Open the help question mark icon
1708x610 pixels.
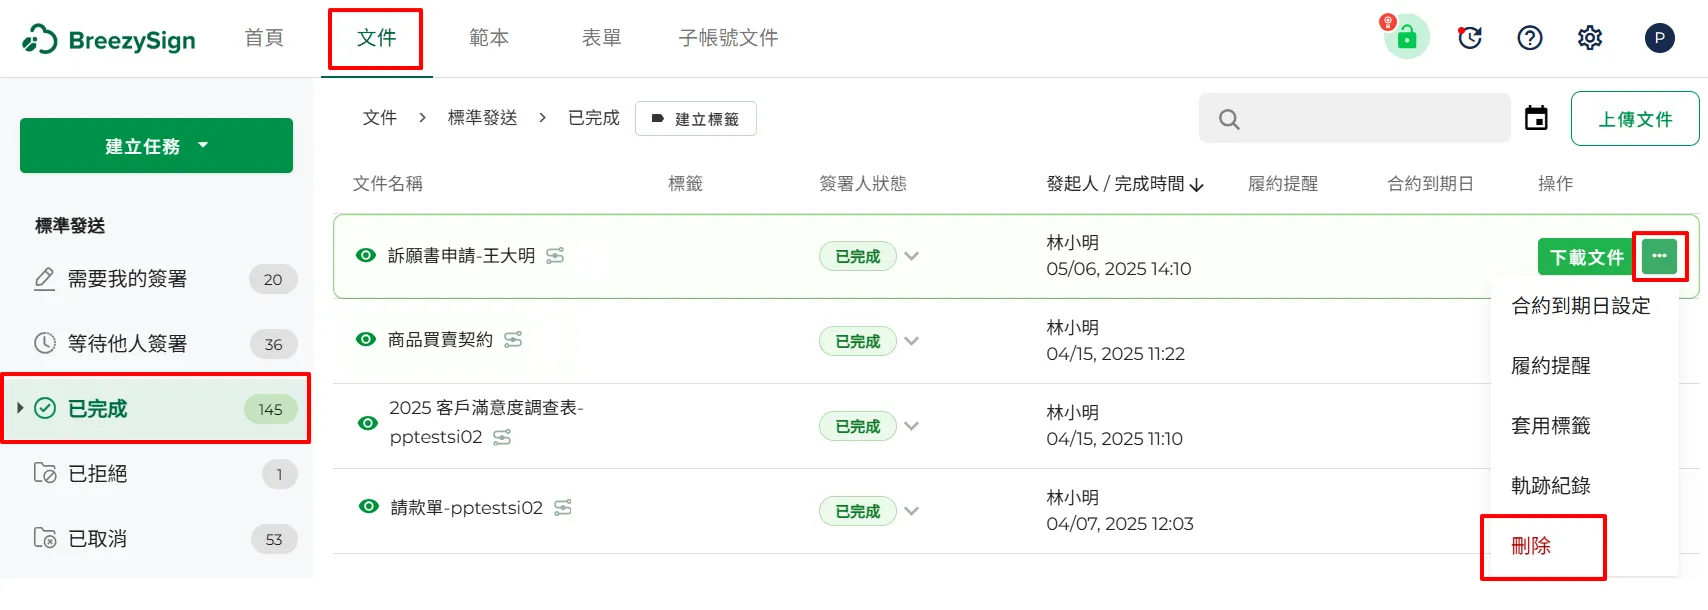1529,38
